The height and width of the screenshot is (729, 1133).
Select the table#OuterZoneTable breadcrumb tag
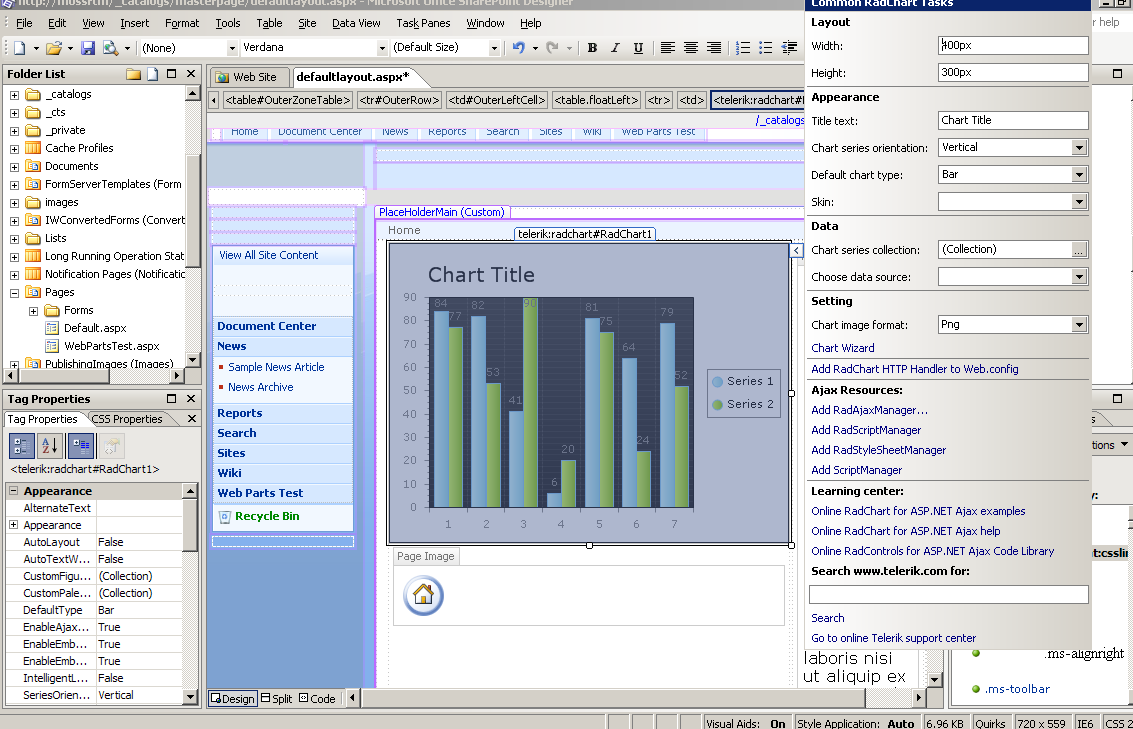pyautogui.click(x=288, y=100)
